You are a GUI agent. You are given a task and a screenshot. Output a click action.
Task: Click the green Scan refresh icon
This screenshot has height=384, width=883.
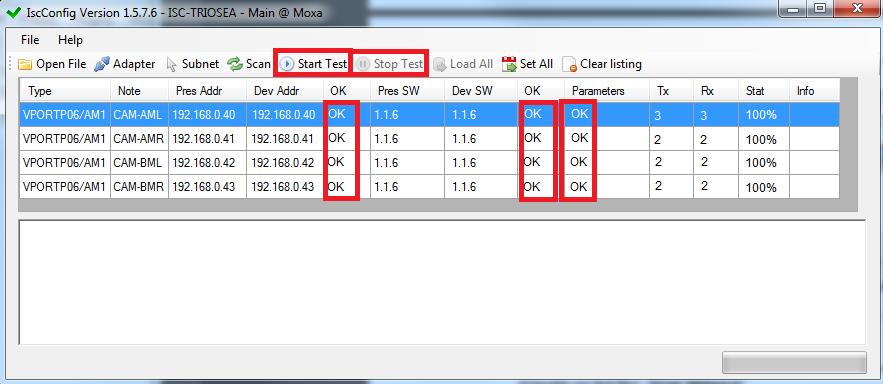click(x=234, y=64)
